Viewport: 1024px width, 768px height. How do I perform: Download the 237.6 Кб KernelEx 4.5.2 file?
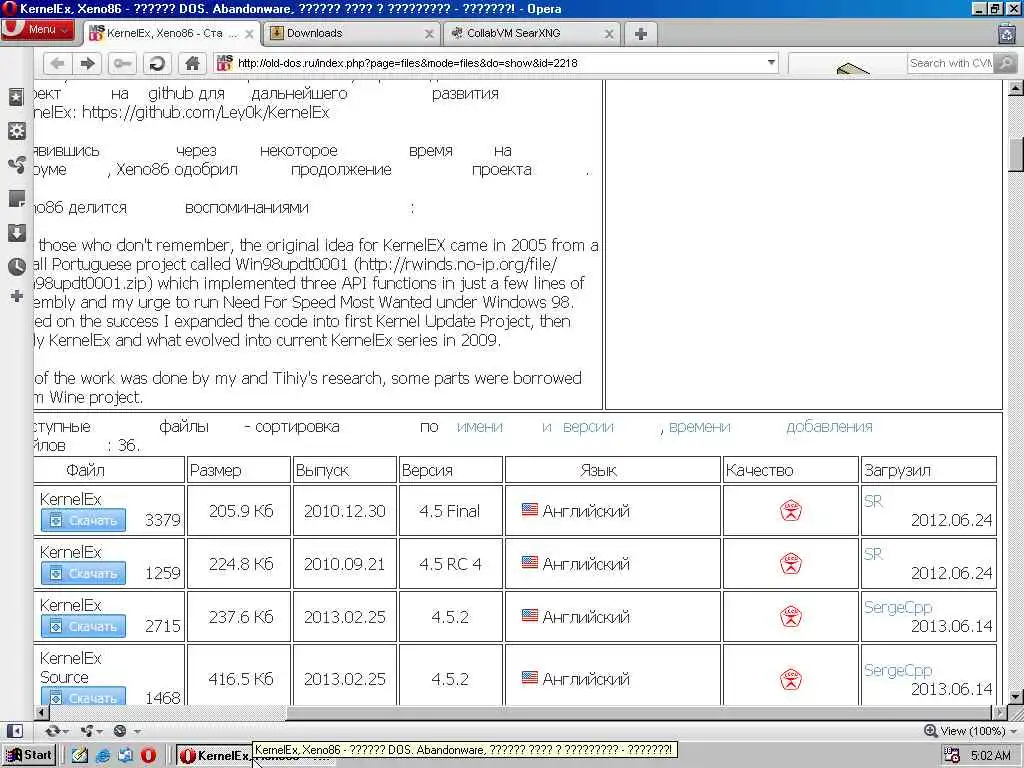click(x=84, y=626)
